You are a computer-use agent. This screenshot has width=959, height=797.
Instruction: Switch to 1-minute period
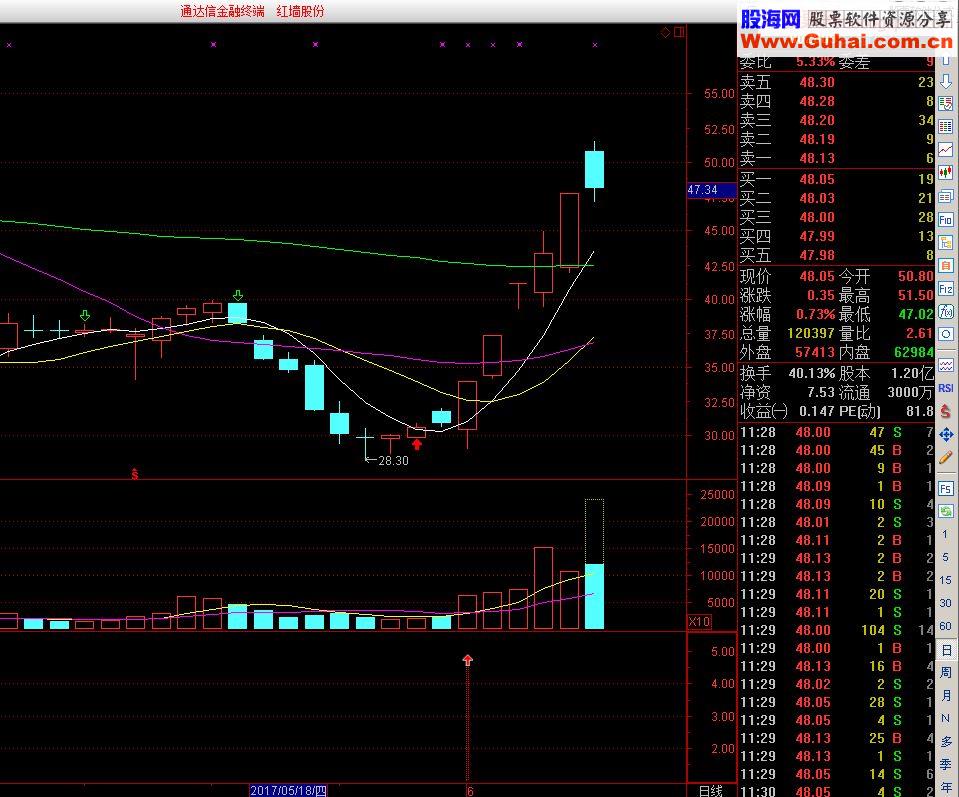pos(946,534)
